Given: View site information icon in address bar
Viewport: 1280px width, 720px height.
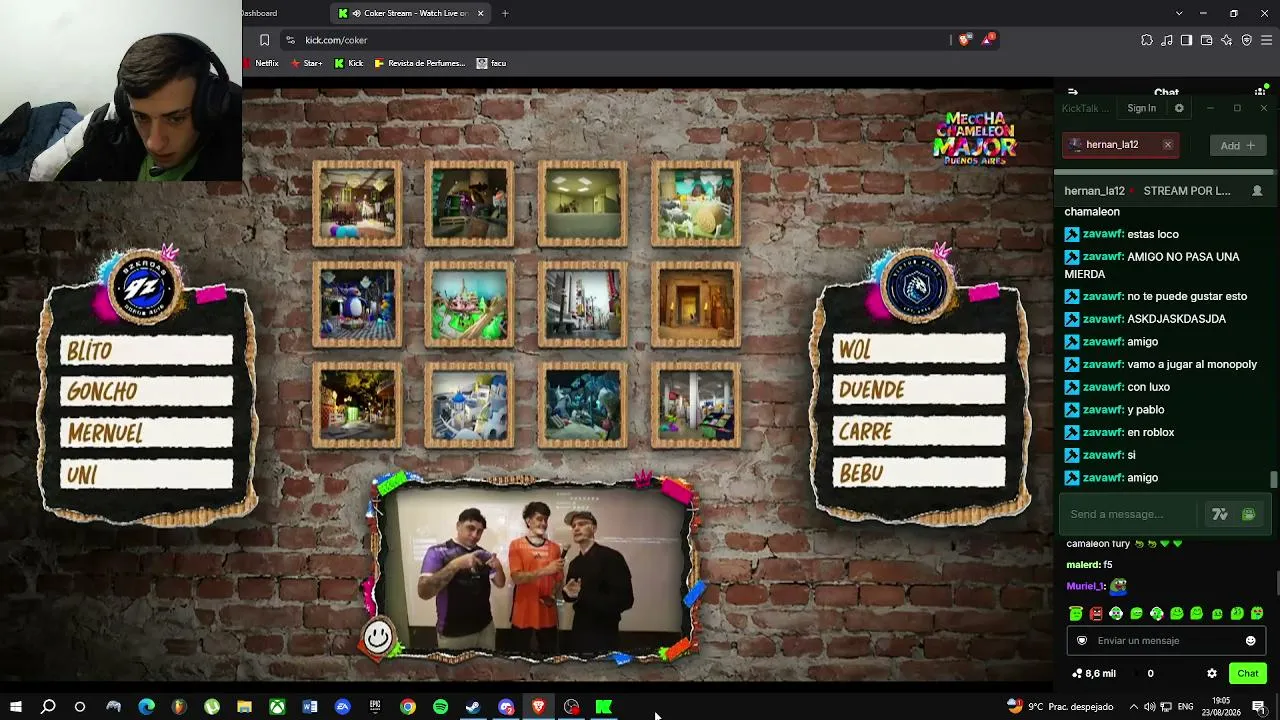Looking at the screenshot, I should [290, 40].
